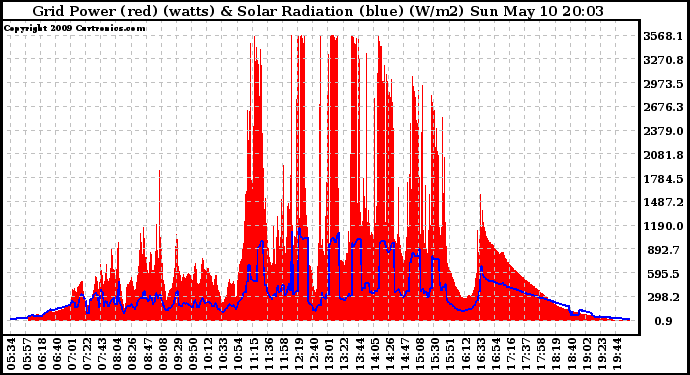Click the 16:12 time label
The image size is (690, 375).
click(464, 353)
